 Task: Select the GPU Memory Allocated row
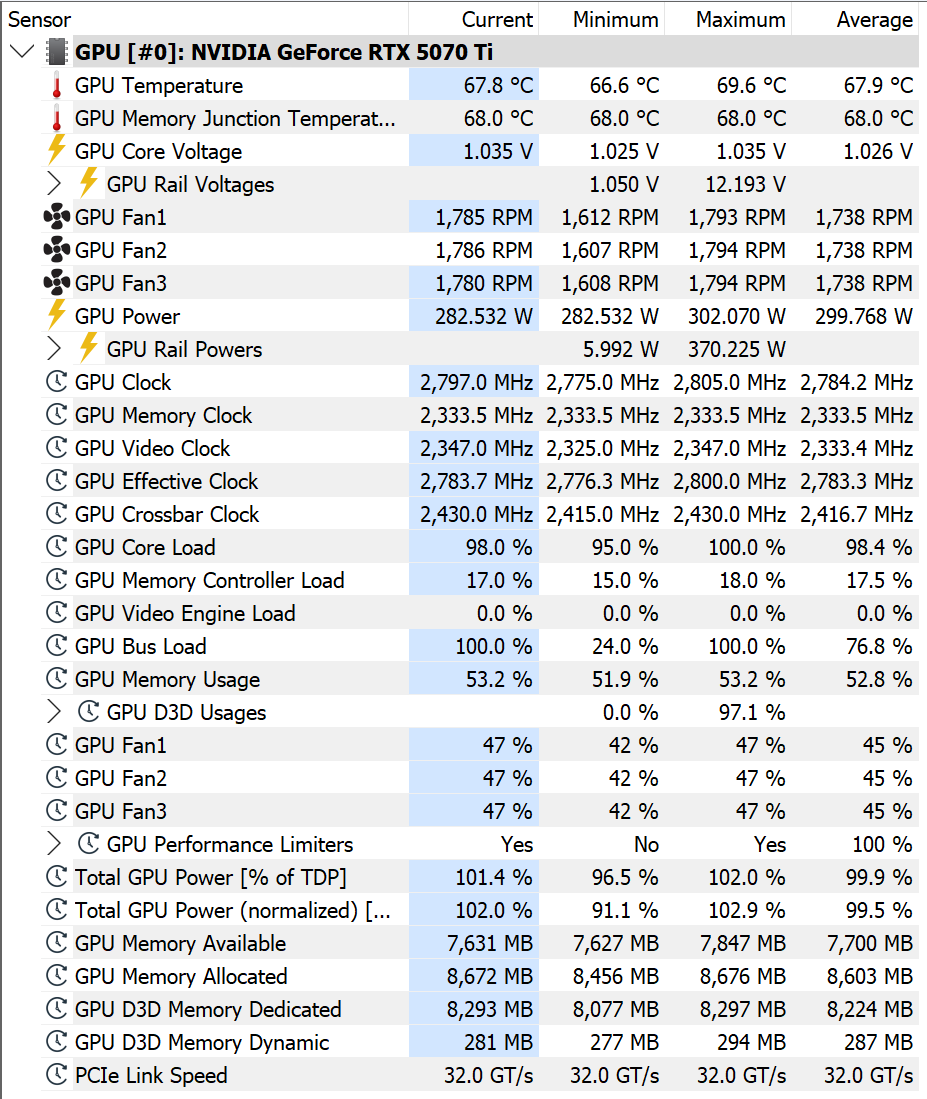(480, 976)
